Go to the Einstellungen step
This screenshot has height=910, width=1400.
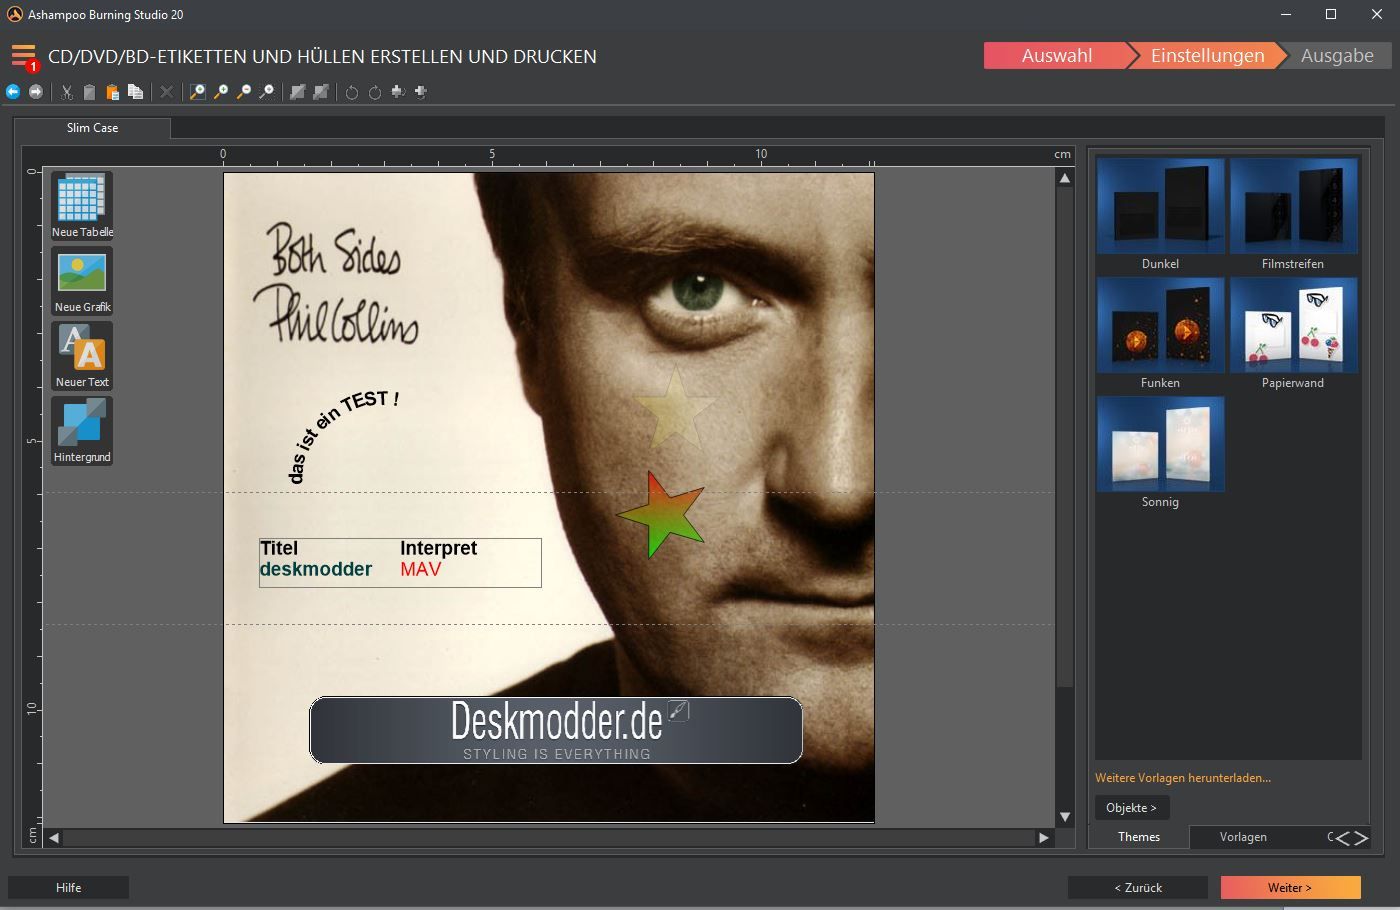coord(1207,56)
